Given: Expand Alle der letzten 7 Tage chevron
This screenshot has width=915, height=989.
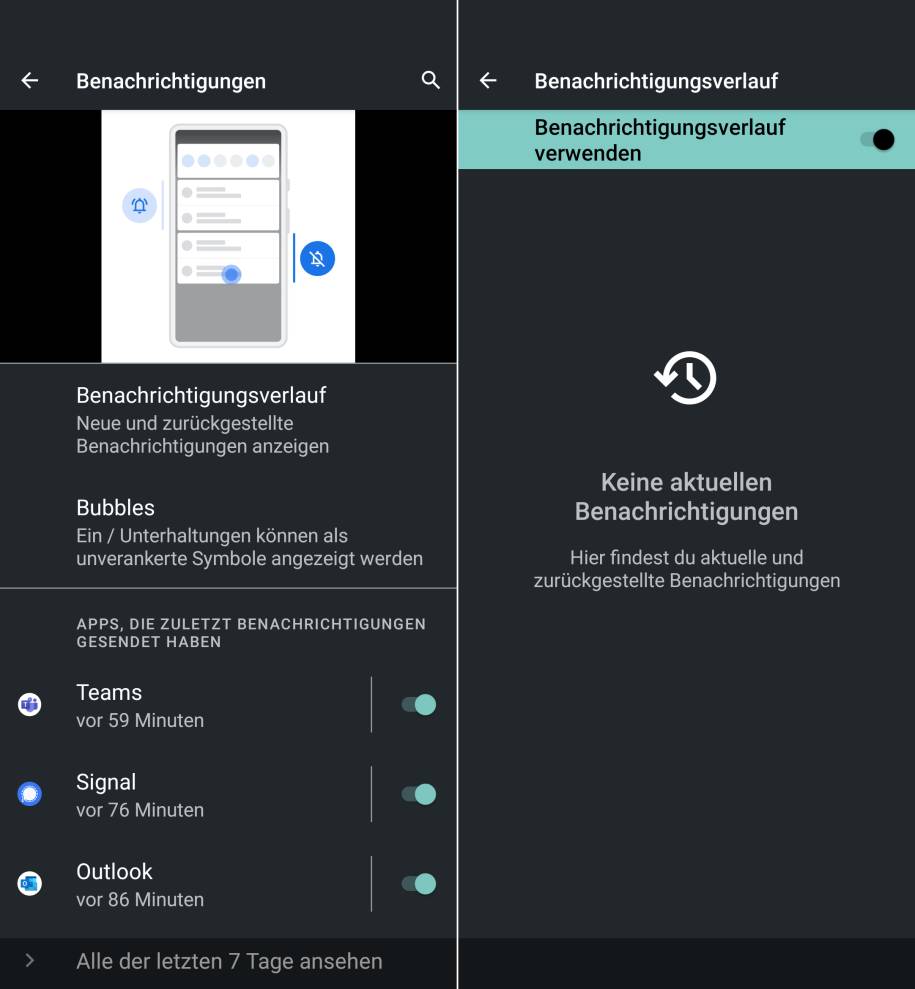Looking at the screenshot, I should coord(30,961).
